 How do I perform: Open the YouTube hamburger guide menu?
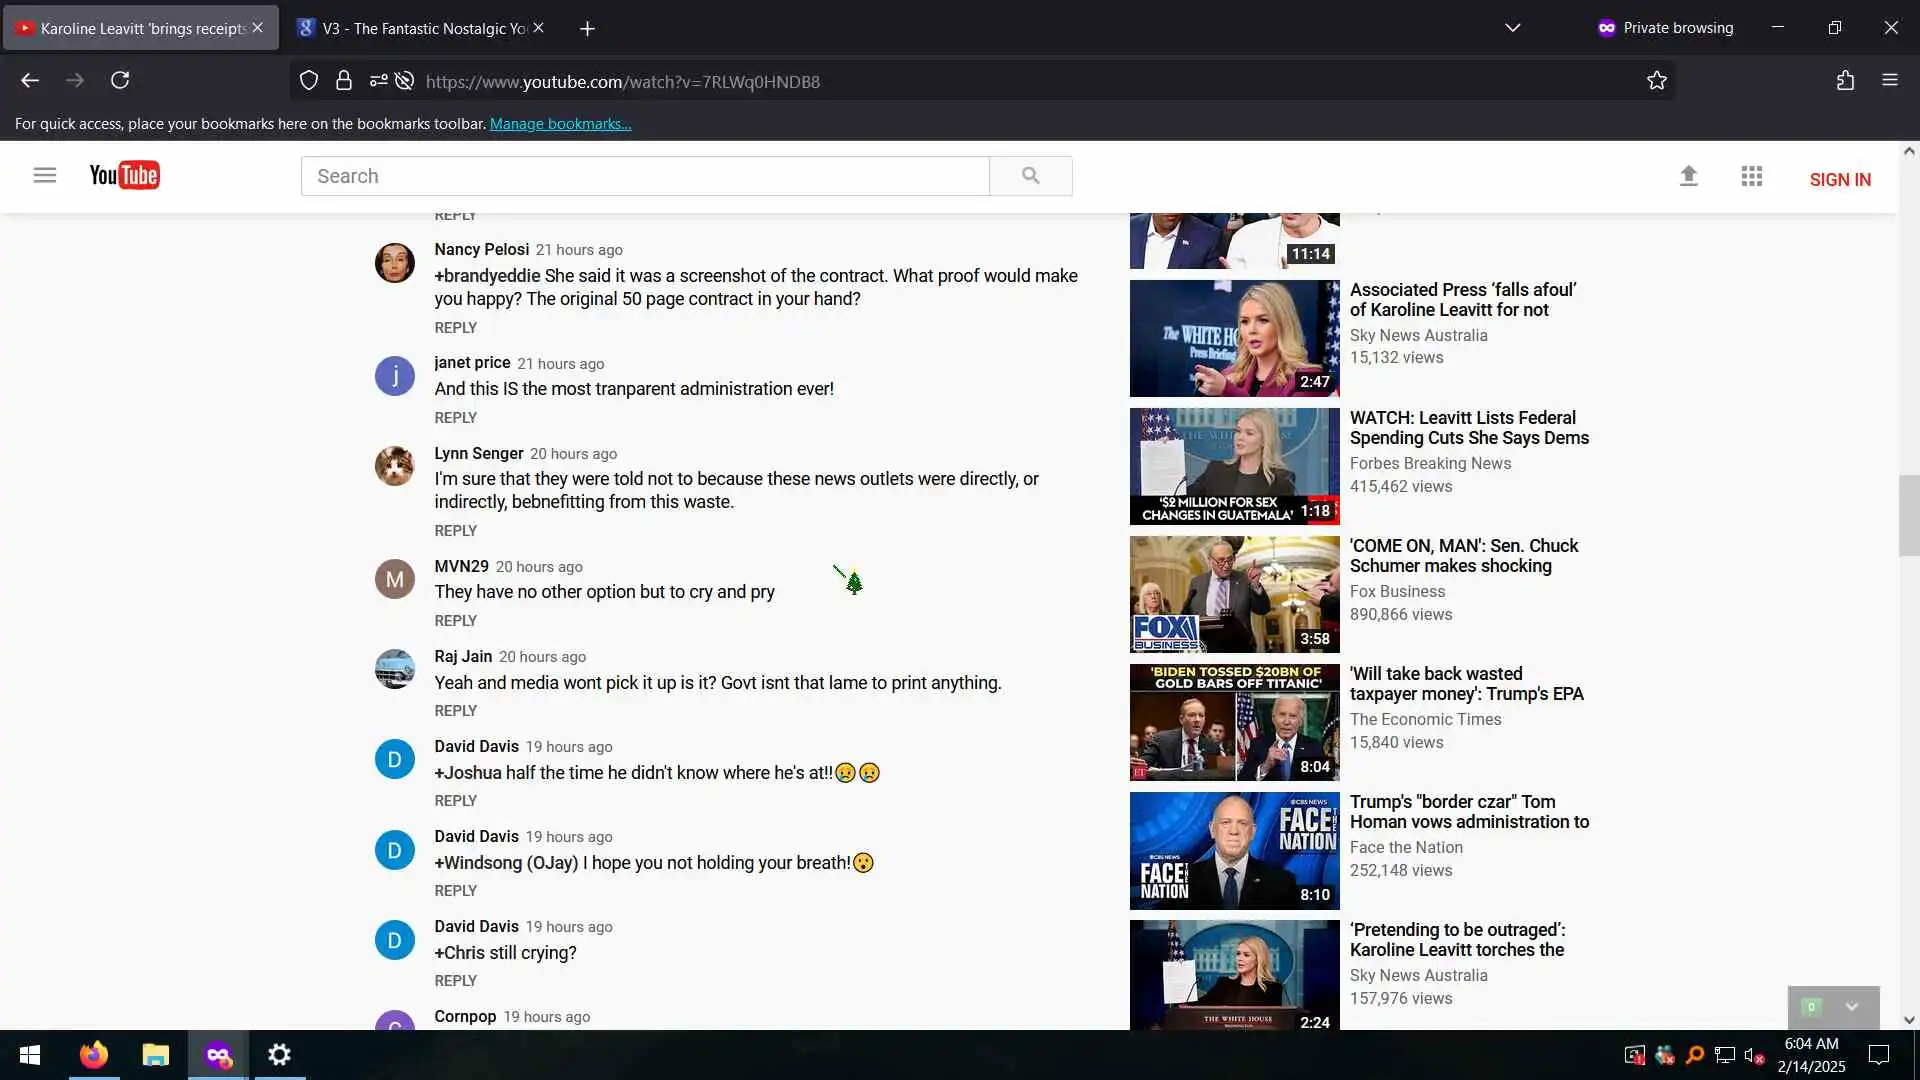pos(44,176)
